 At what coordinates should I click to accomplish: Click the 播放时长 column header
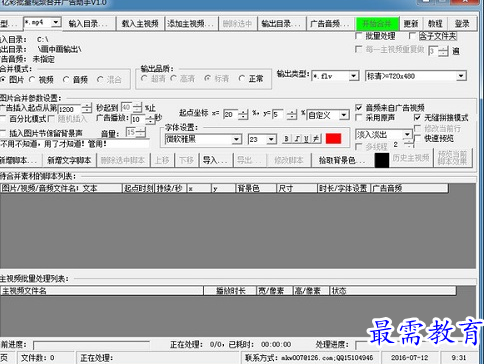tap(230, 291)
